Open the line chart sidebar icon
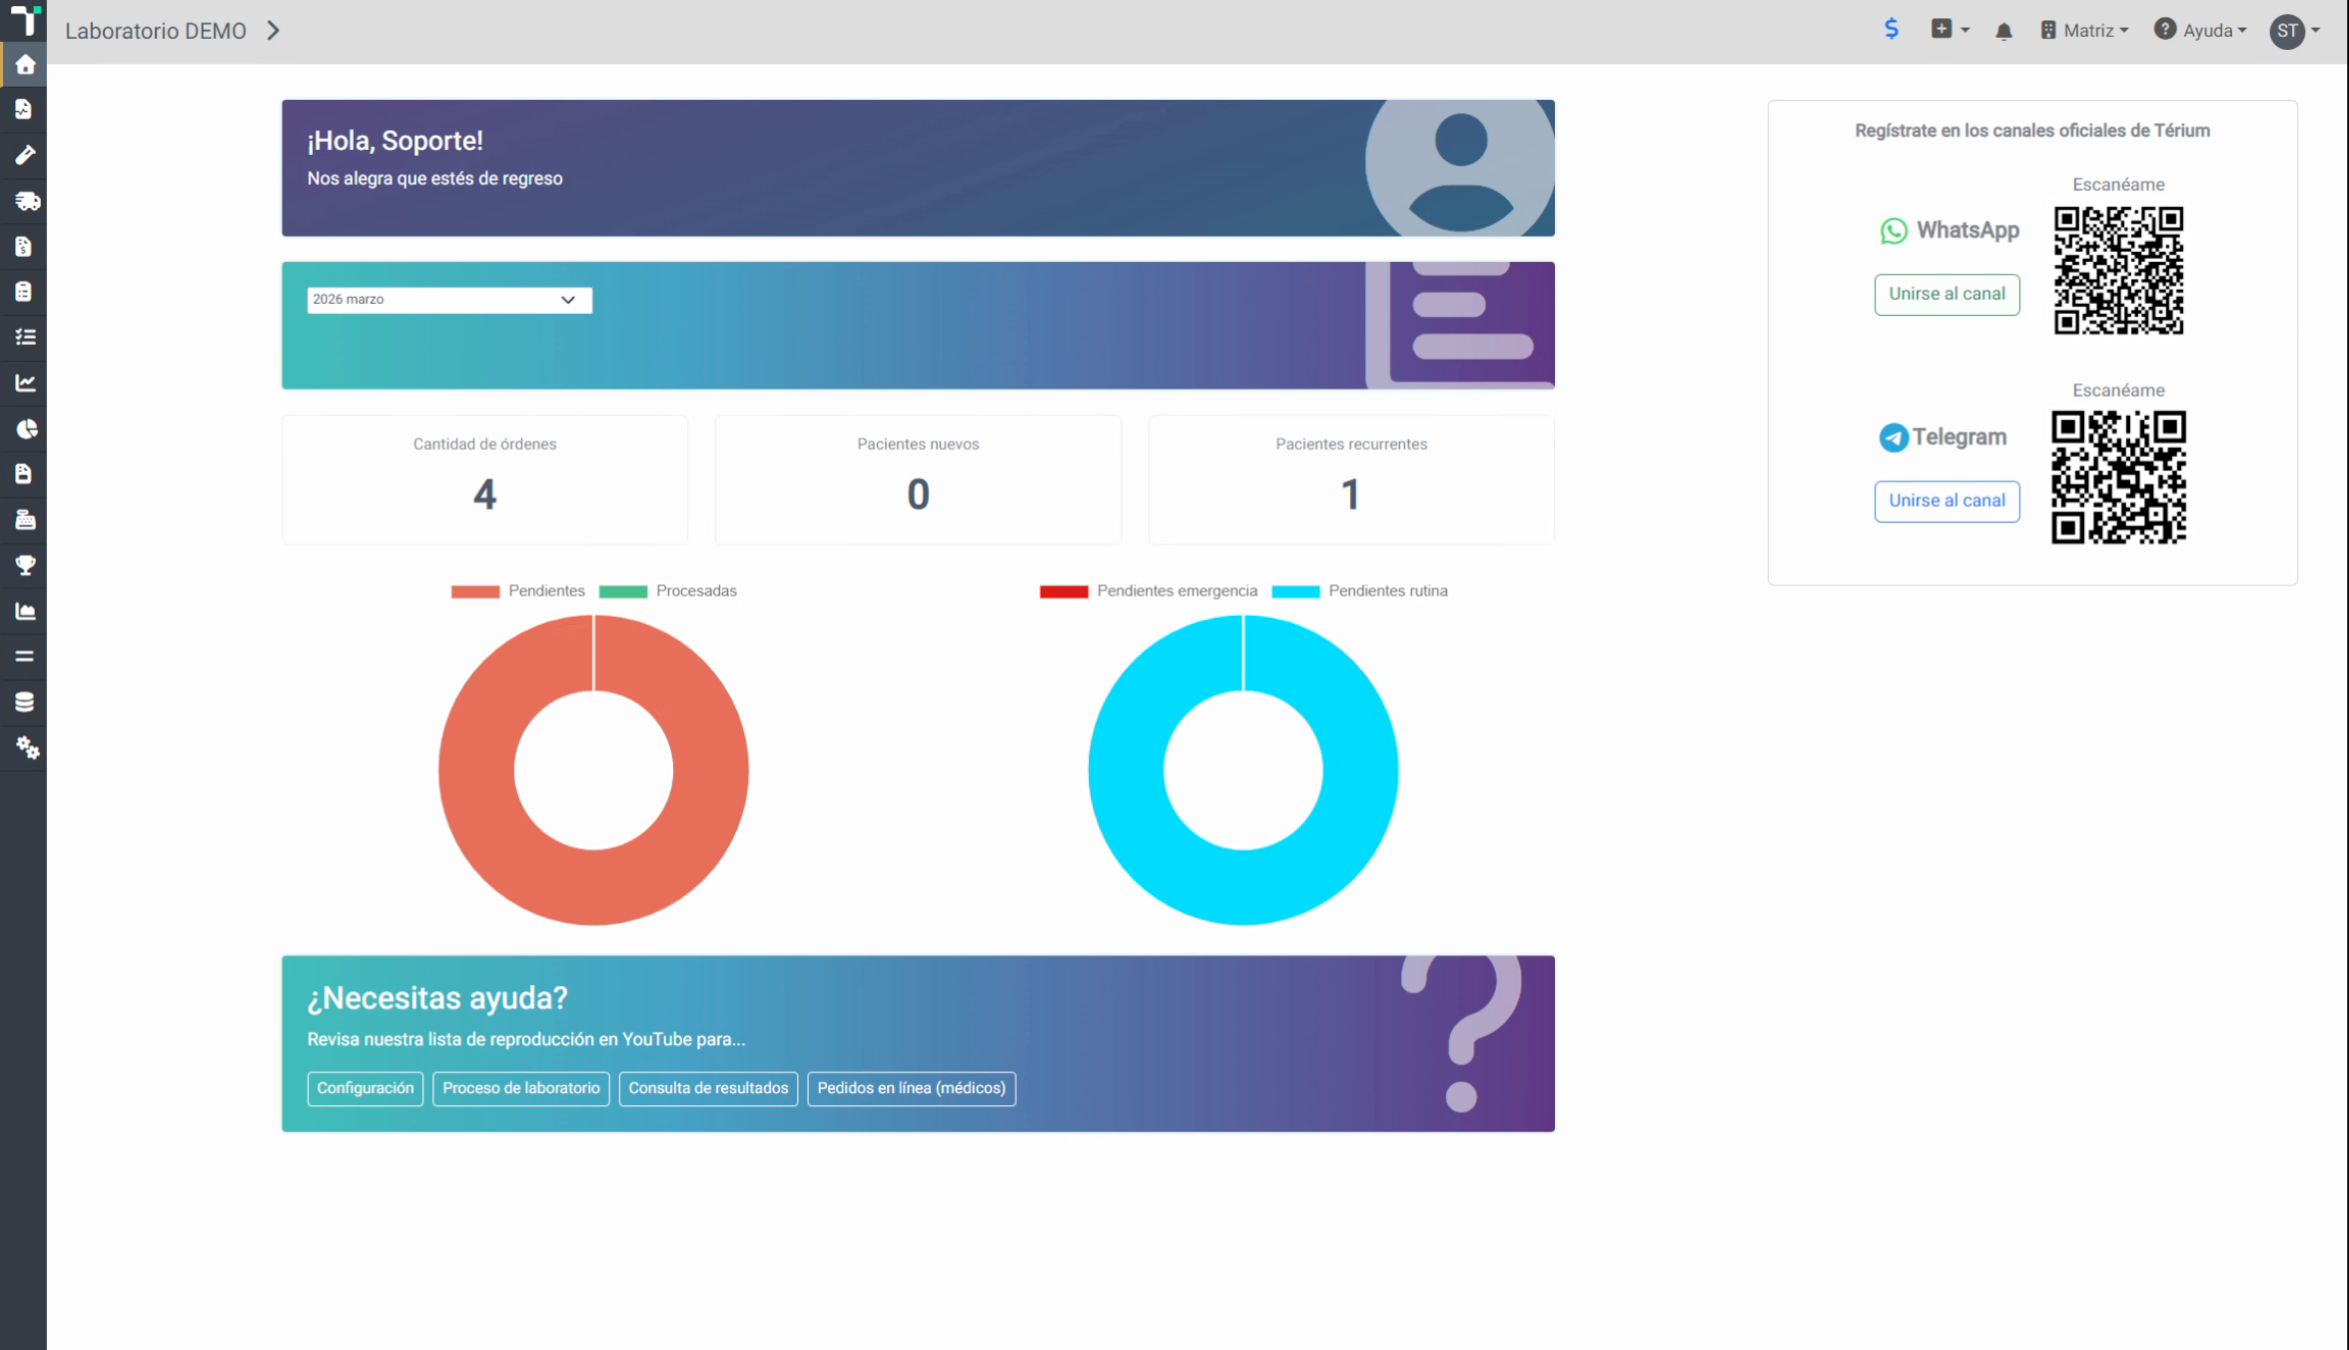 point(25,383)
